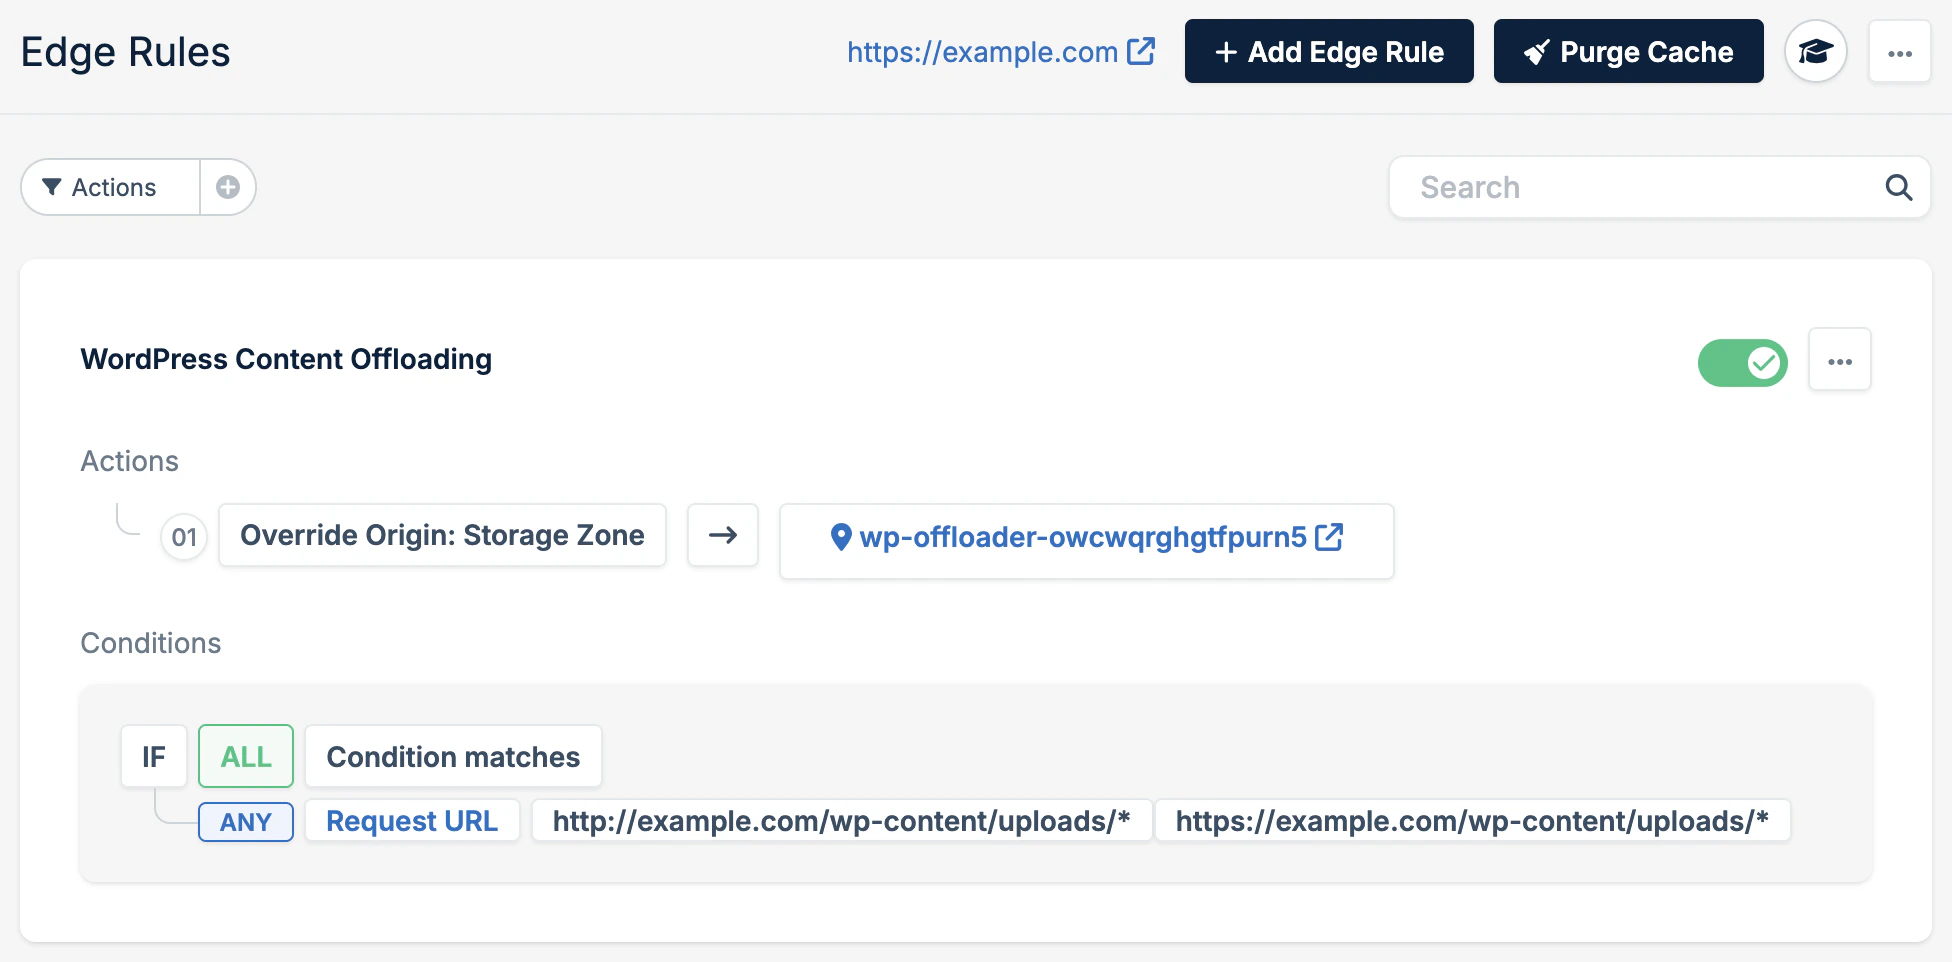
Task: Toggle the ANY operator on the Request URL condition
Action: (x=245, y=821)
